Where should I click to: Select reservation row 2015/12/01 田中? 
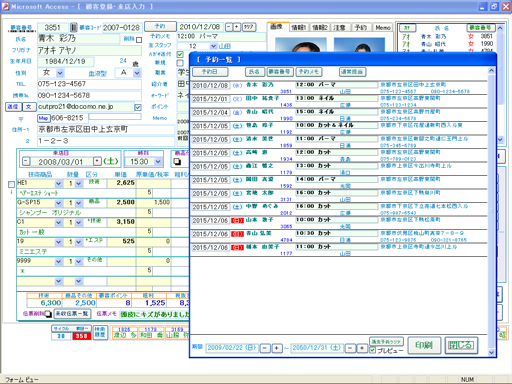[x=338, y=101]
